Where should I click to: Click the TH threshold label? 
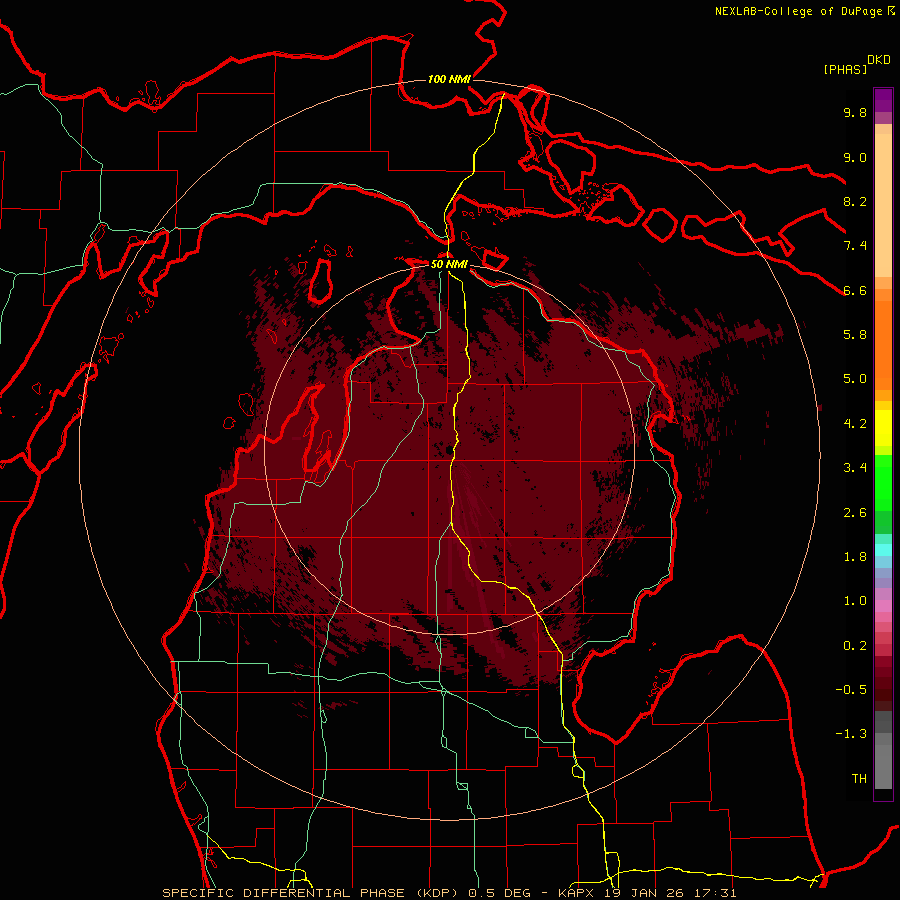click(x=859, y=779)
